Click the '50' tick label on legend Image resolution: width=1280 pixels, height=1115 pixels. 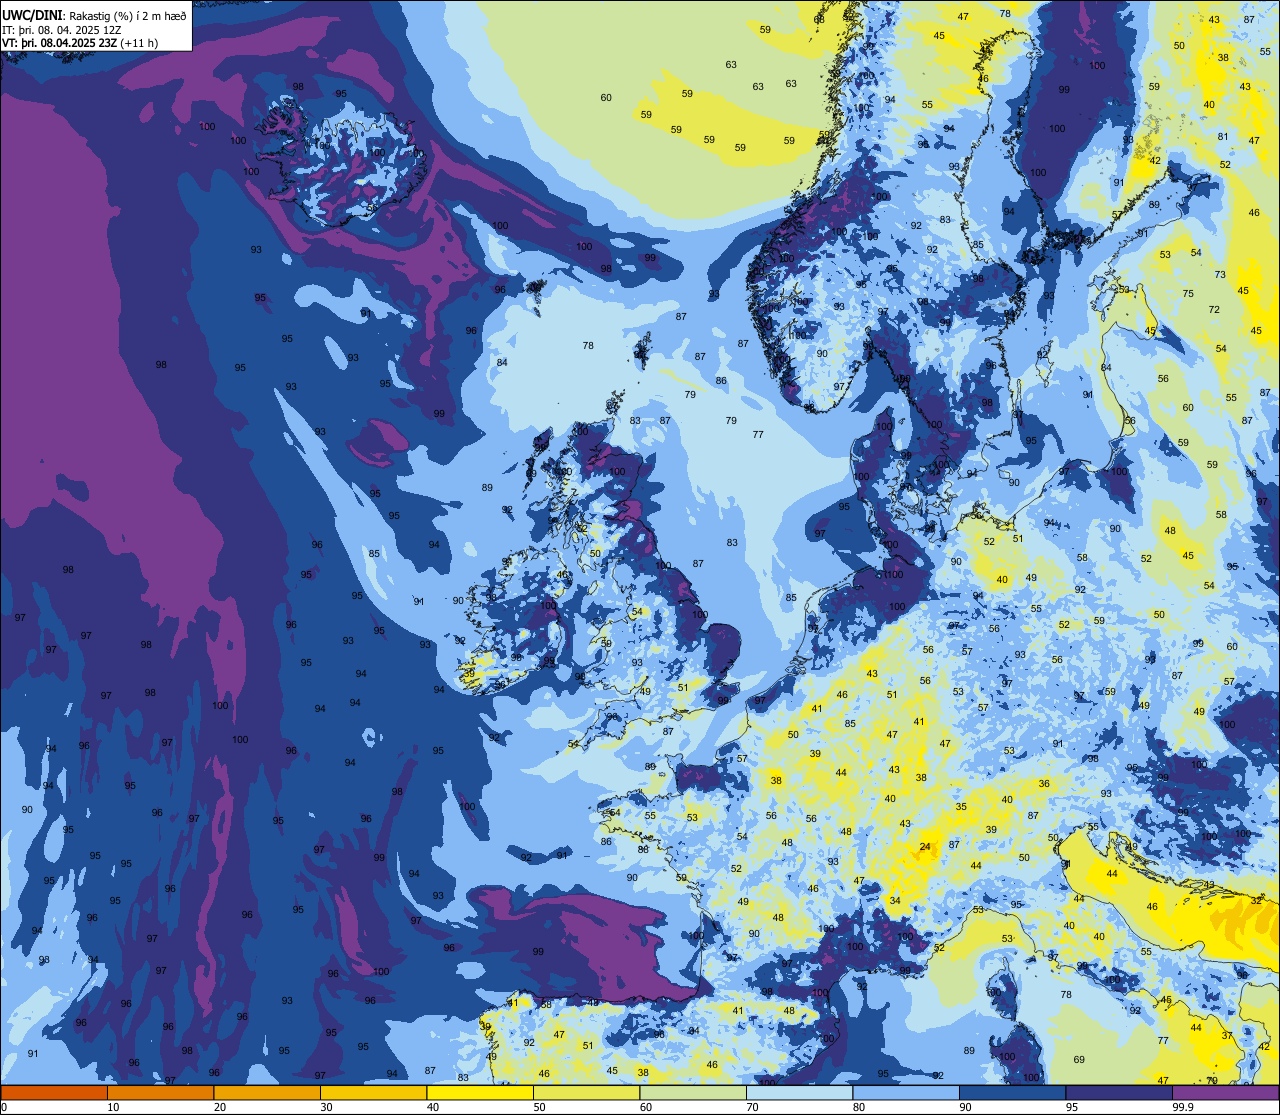pos(539,1107)
